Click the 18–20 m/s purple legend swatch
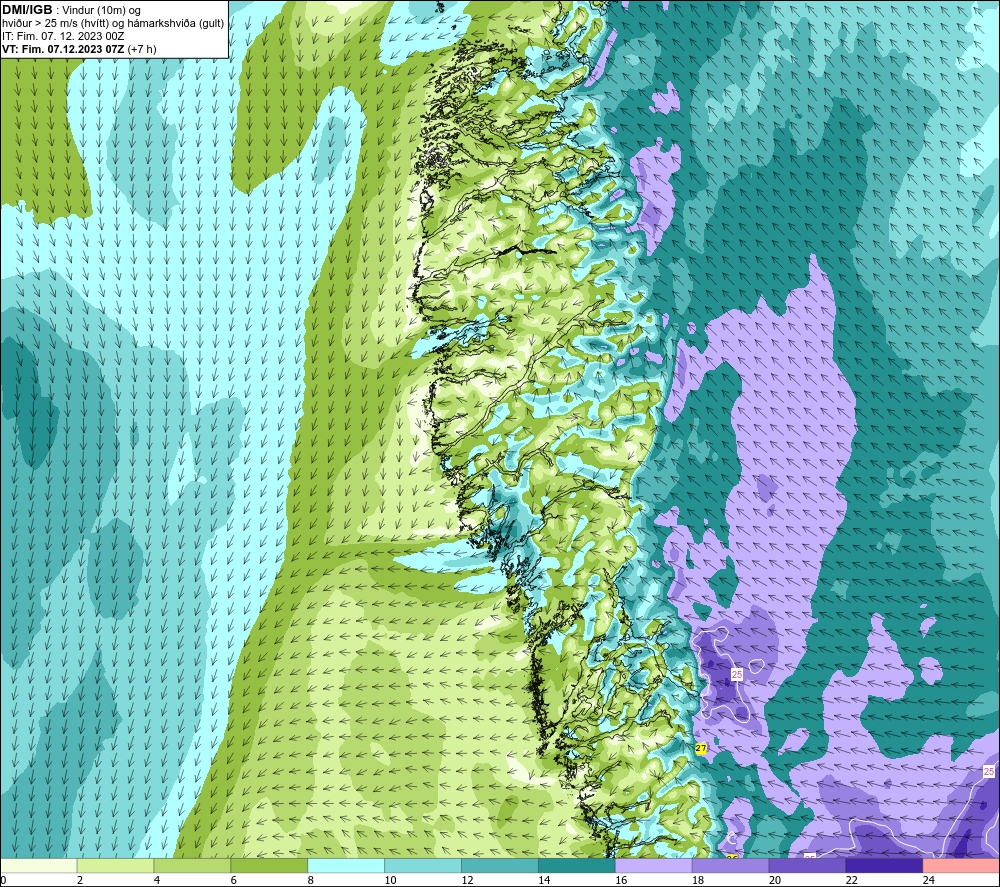Image resolution: width=1000 pixels, height=887 pixels. (730, 866)
